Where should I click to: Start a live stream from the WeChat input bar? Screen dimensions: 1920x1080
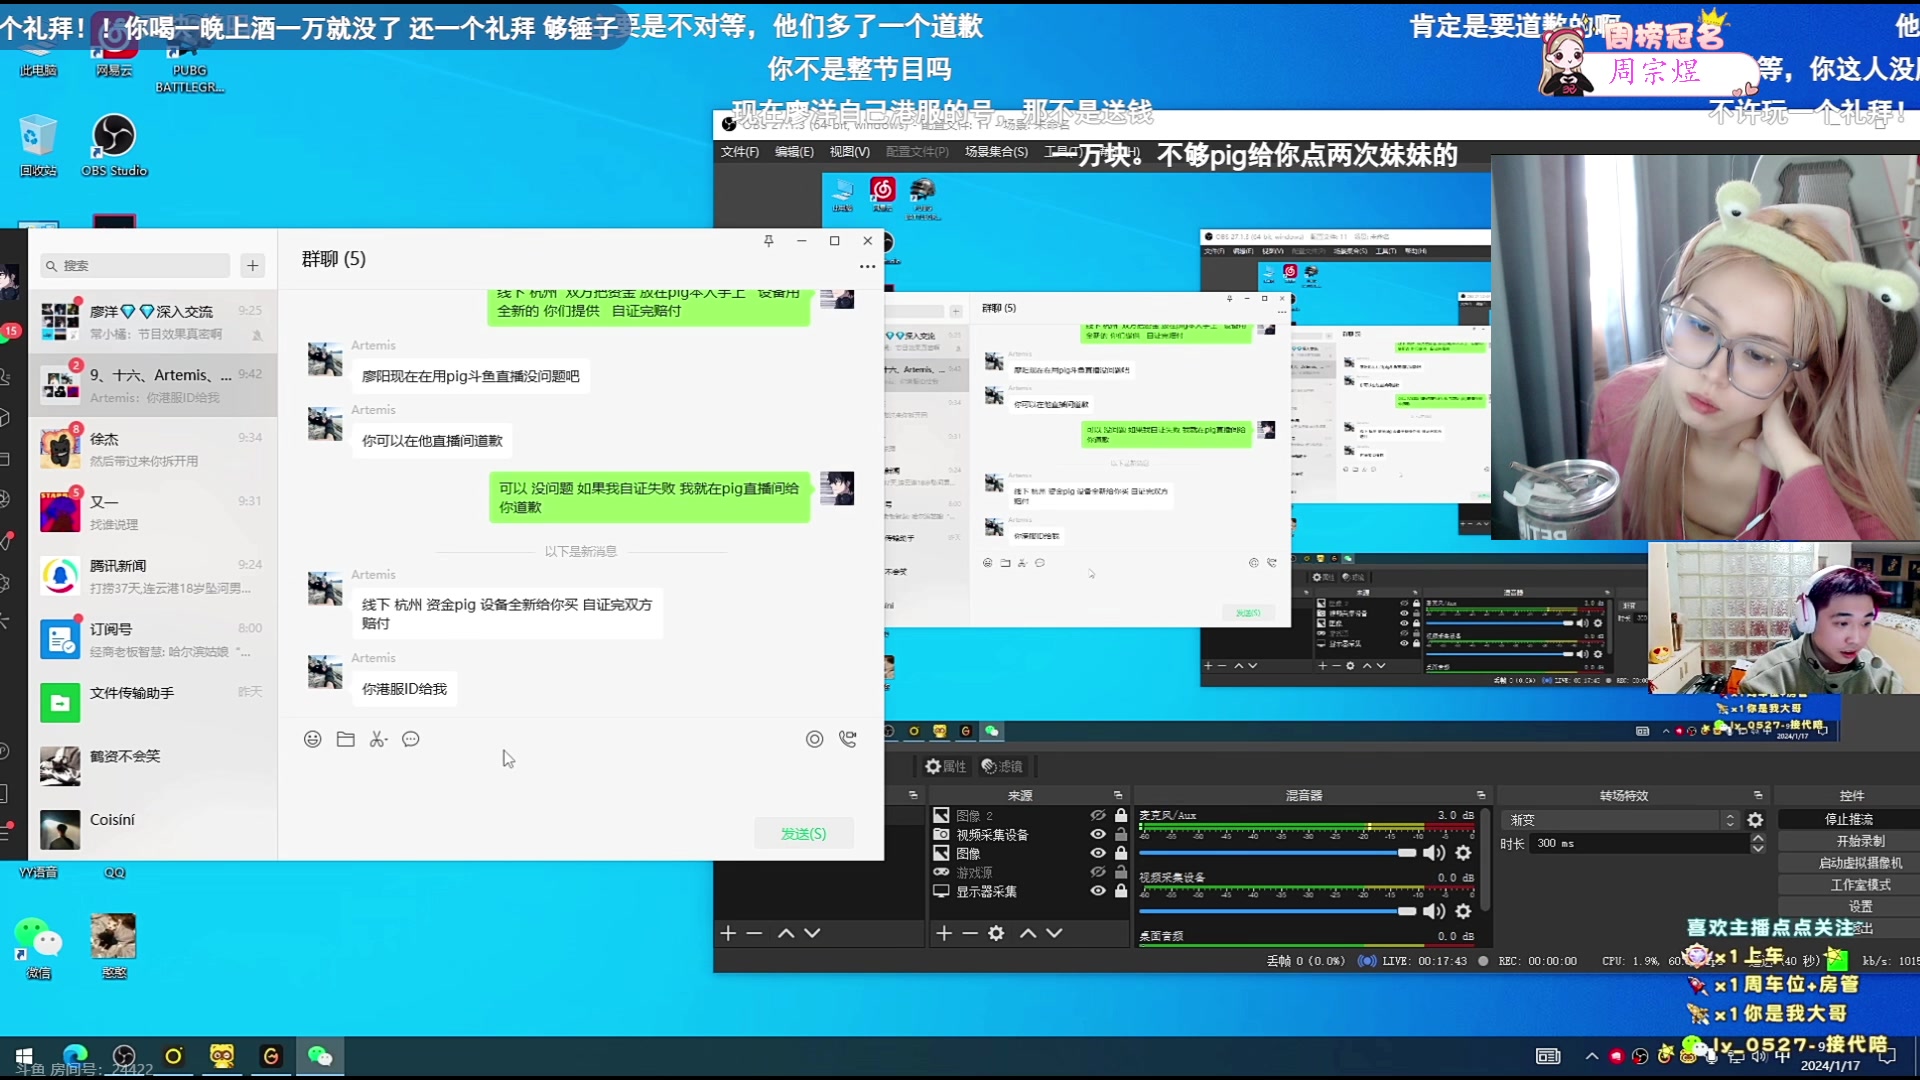coord(815,739)
